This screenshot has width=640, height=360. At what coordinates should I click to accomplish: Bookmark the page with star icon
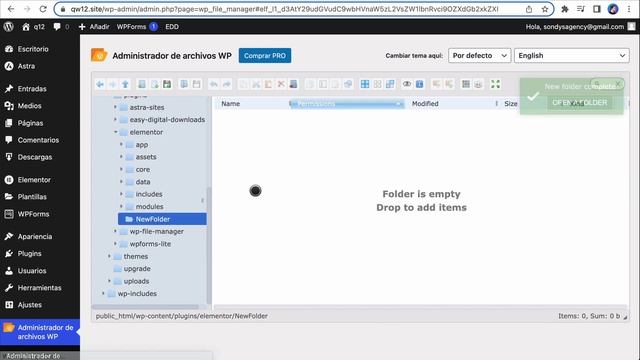(544, 9)
